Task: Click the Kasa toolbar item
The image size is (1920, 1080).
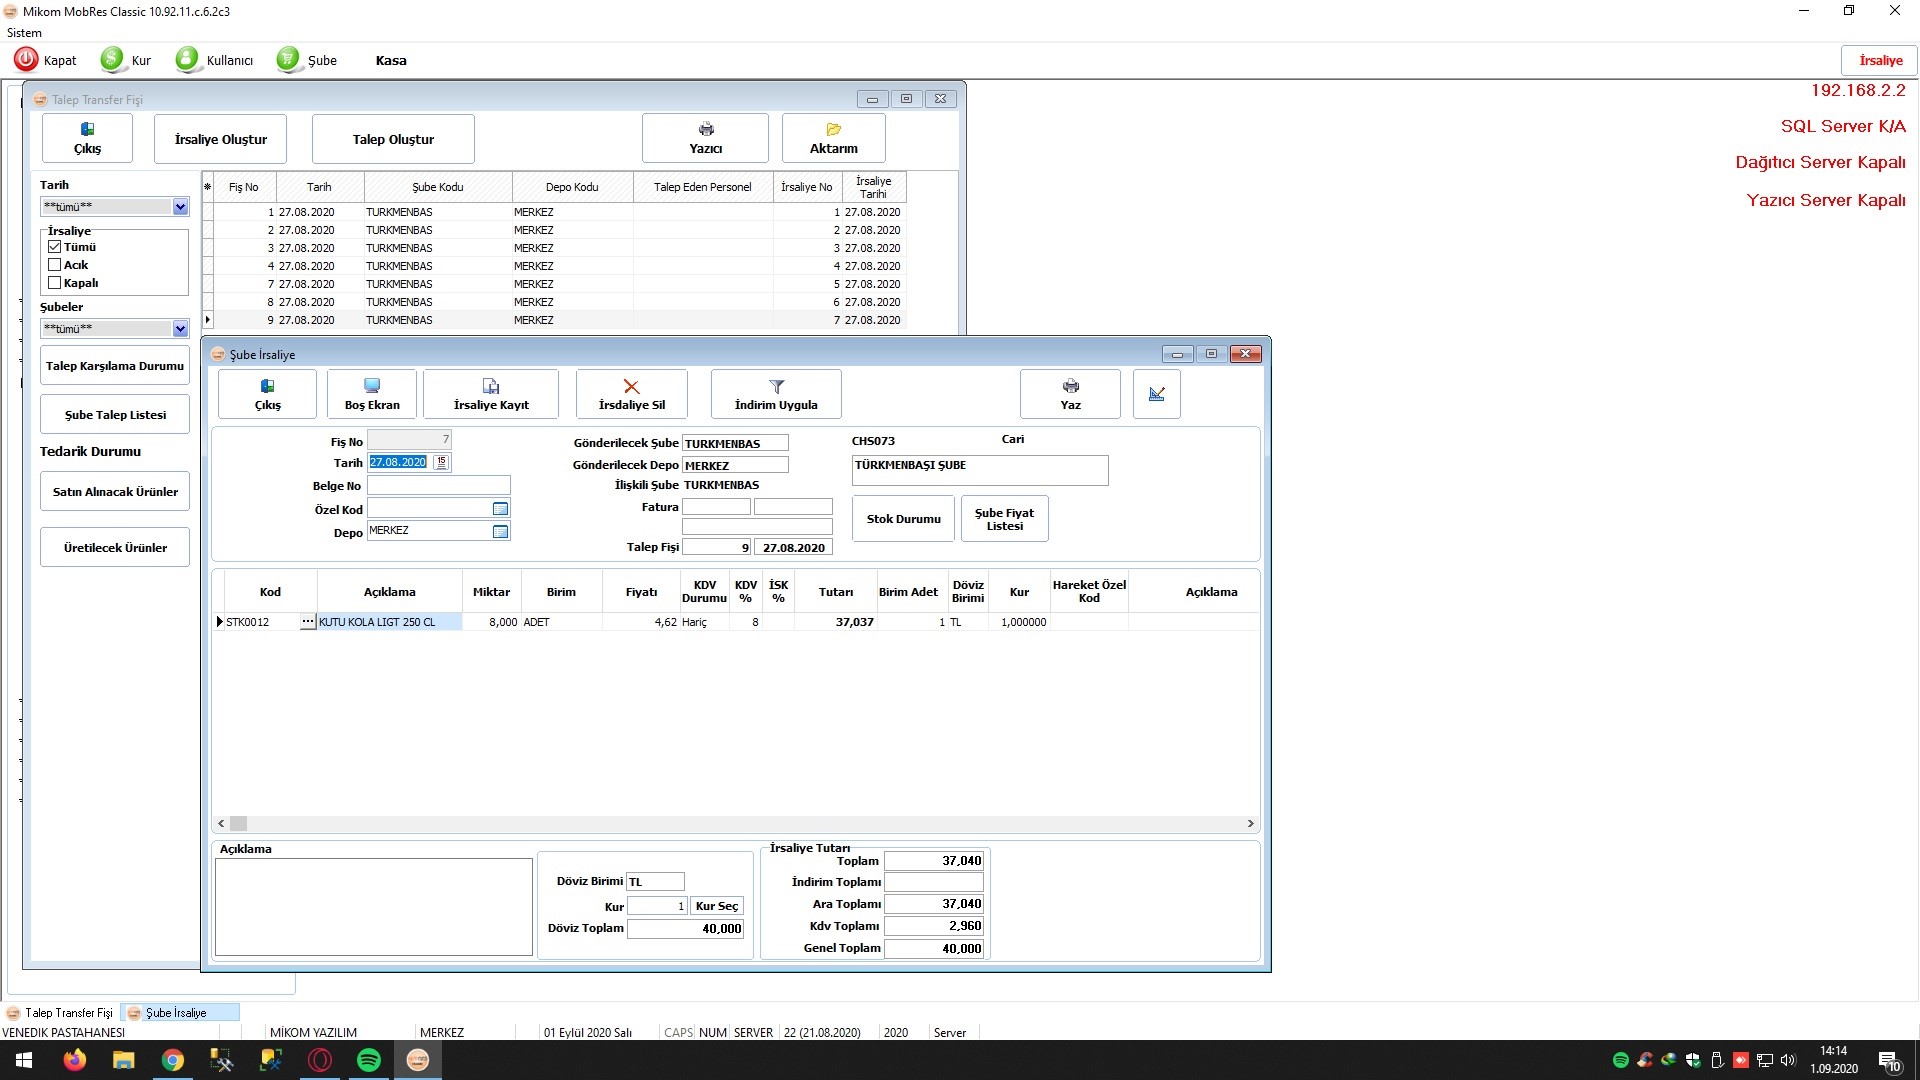Action: 391,60
